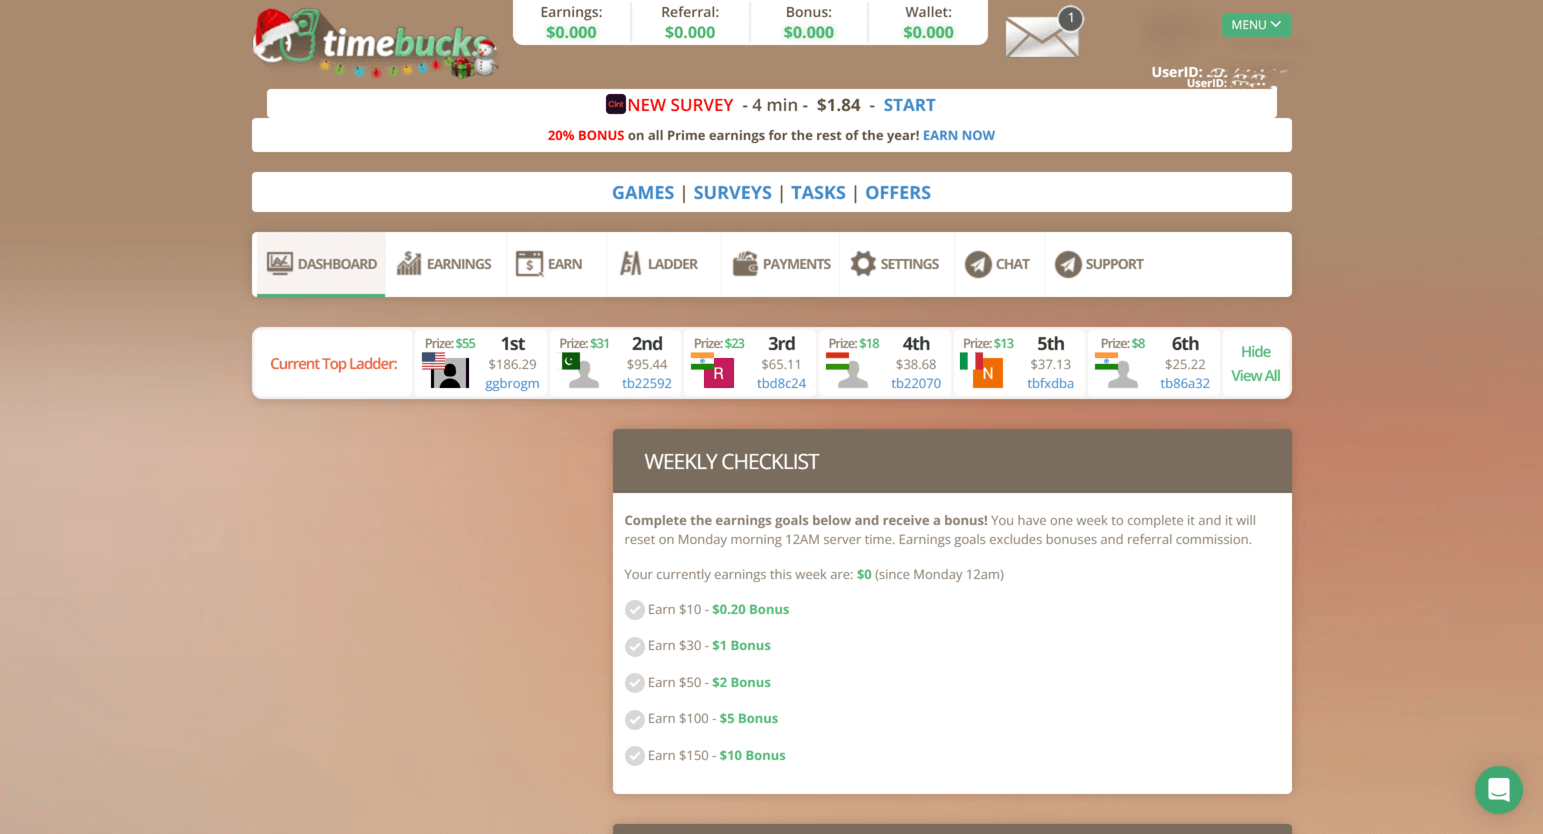Open the Support tab

[1099, 264]
